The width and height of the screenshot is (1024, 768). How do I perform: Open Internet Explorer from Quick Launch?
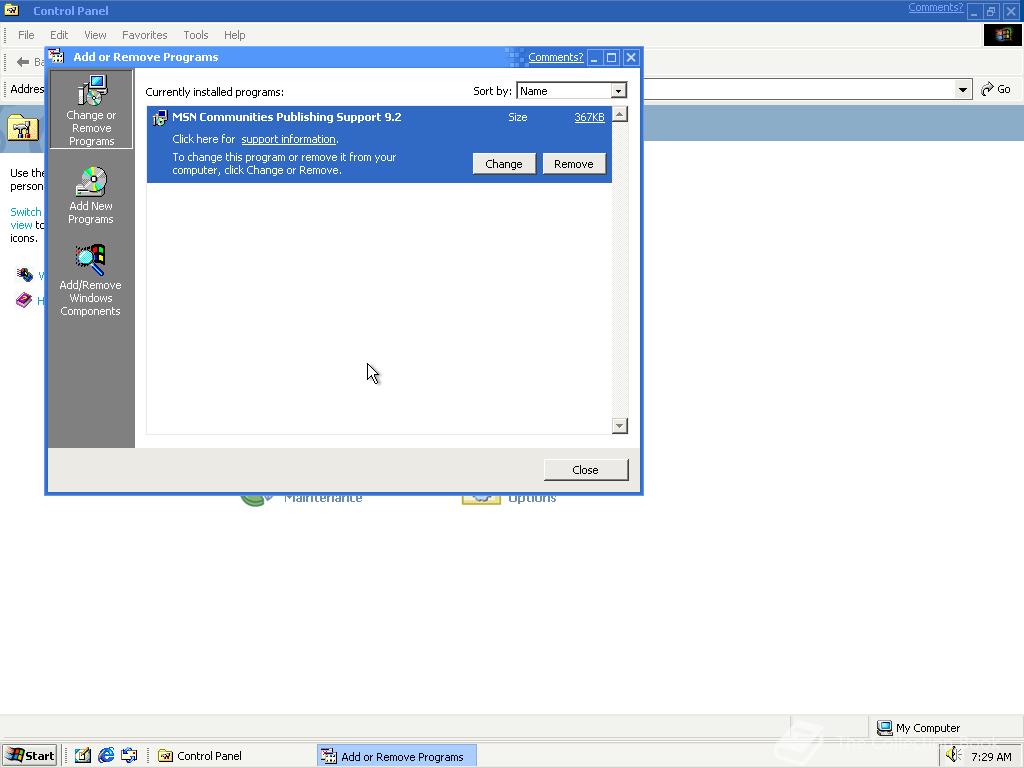[x=106, y=756]
